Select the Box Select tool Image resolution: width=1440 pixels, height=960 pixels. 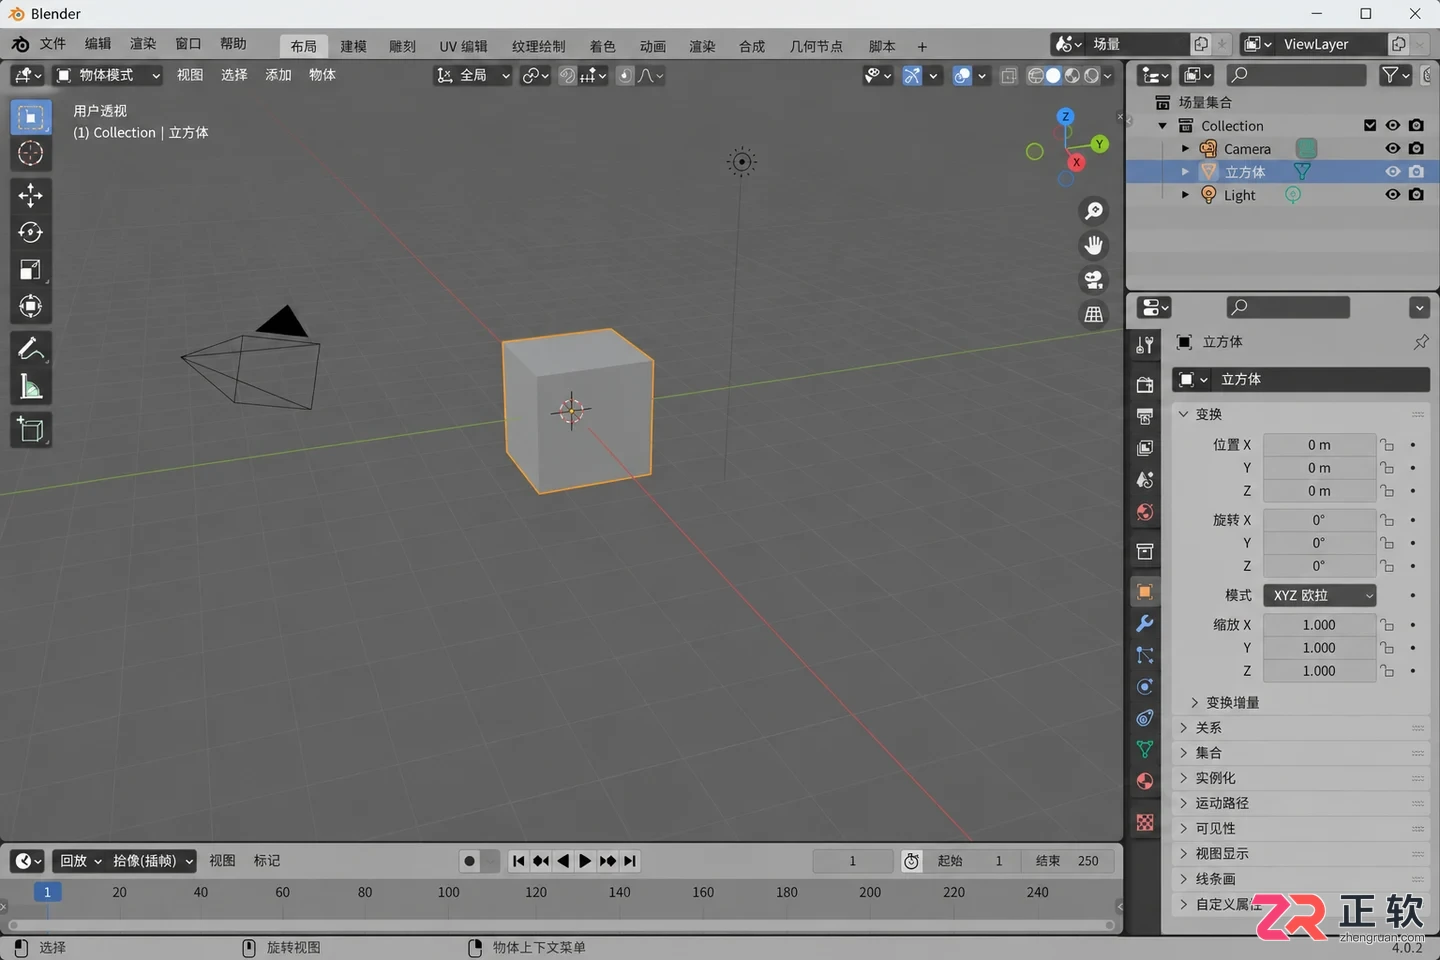[x=31, y=118]
